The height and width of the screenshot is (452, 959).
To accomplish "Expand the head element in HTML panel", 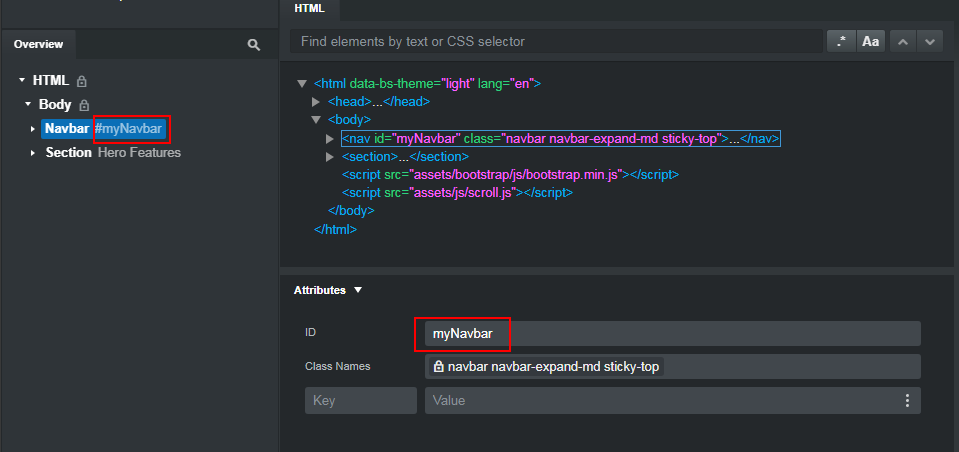I will point(316,102).
